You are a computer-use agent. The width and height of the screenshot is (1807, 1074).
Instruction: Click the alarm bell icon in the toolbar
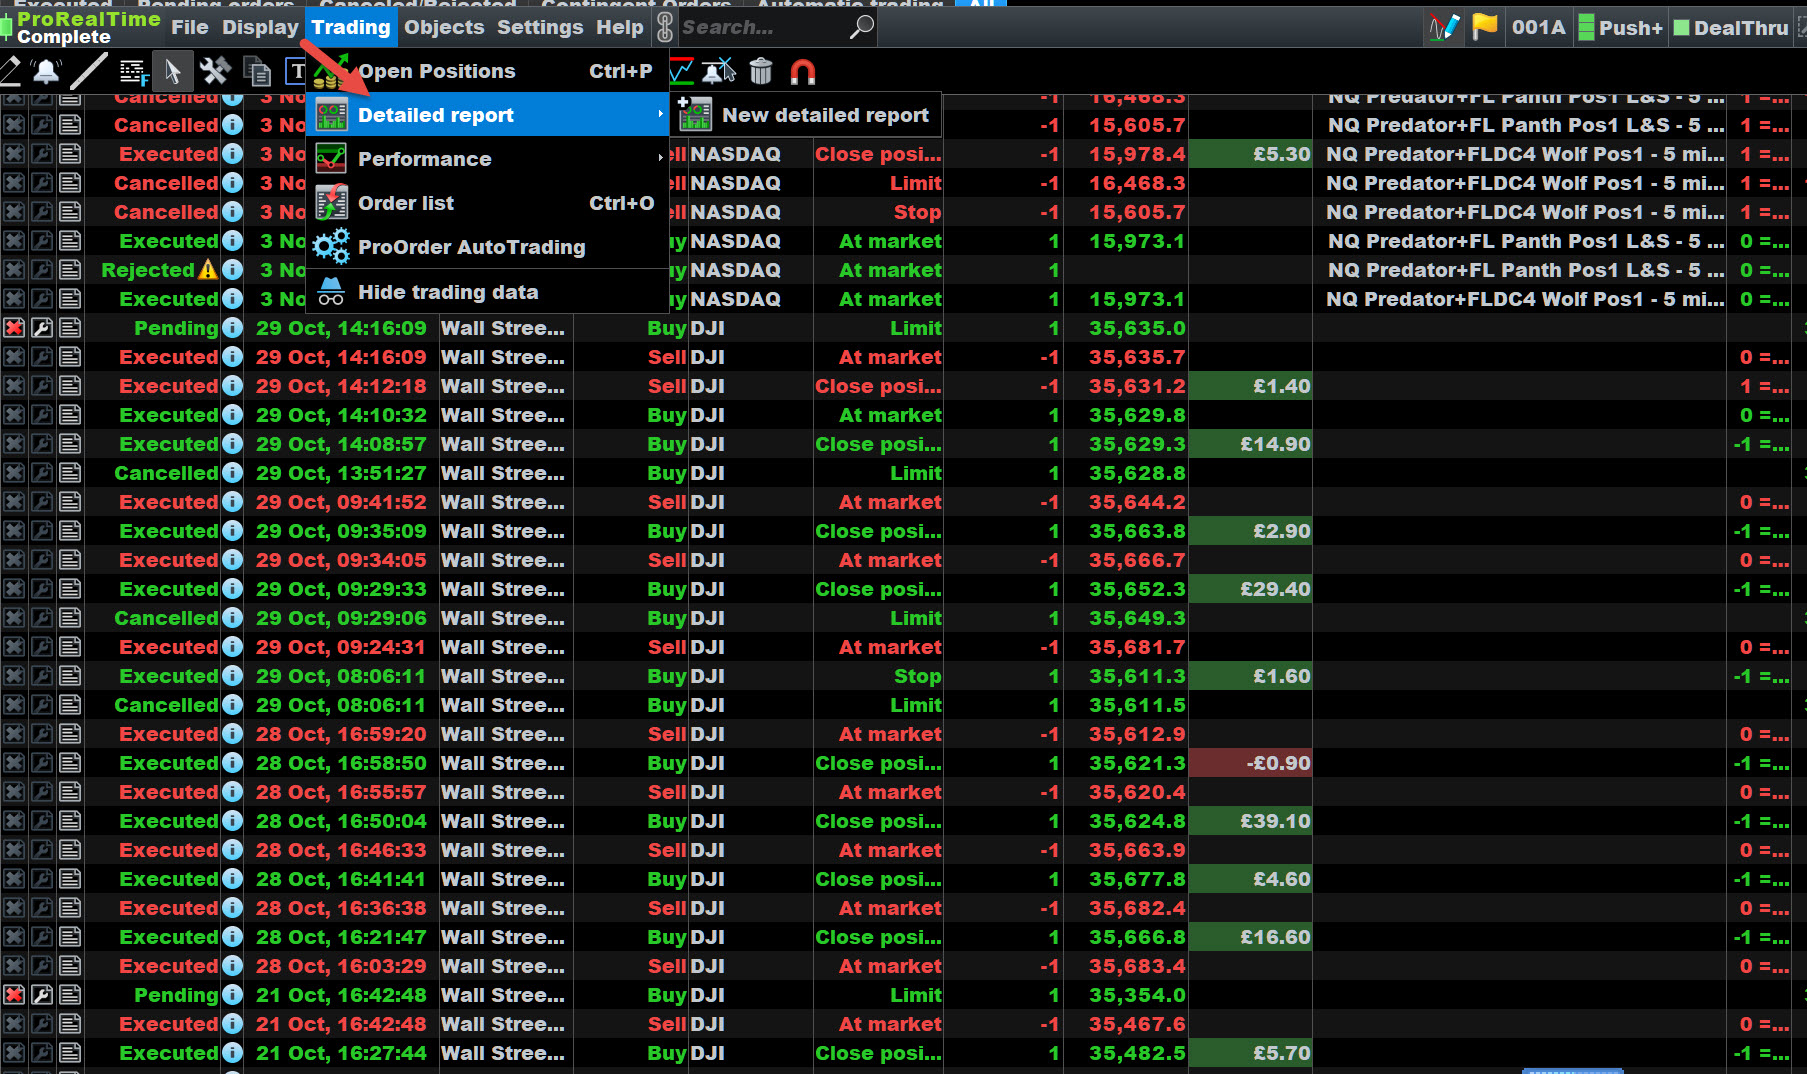(x=46, y=71)
